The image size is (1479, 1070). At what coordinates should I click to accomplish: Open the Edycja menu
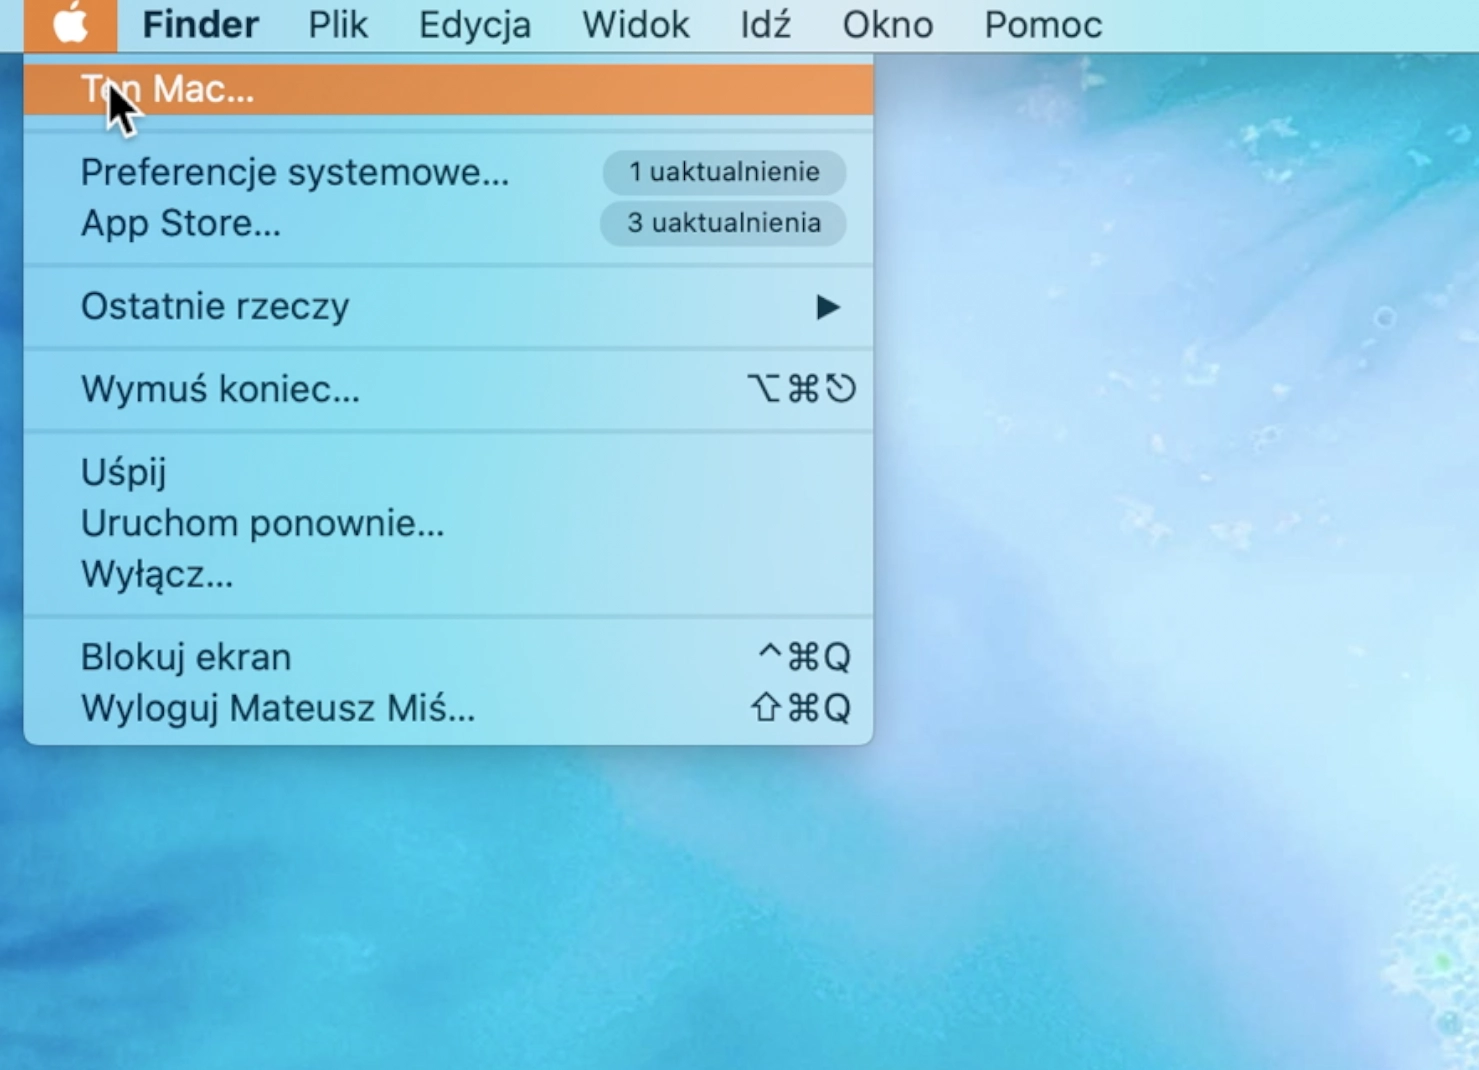(x=475, y=25)
